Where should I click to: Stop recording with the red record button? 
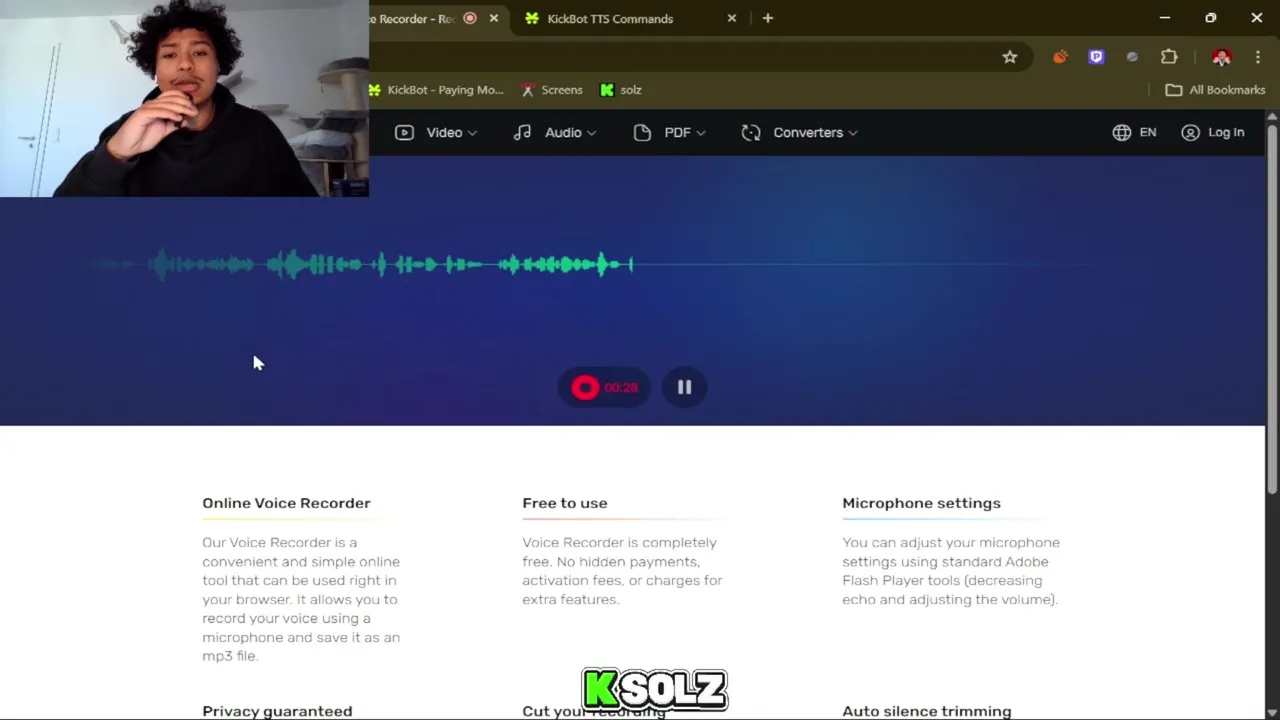pos(585,387)
